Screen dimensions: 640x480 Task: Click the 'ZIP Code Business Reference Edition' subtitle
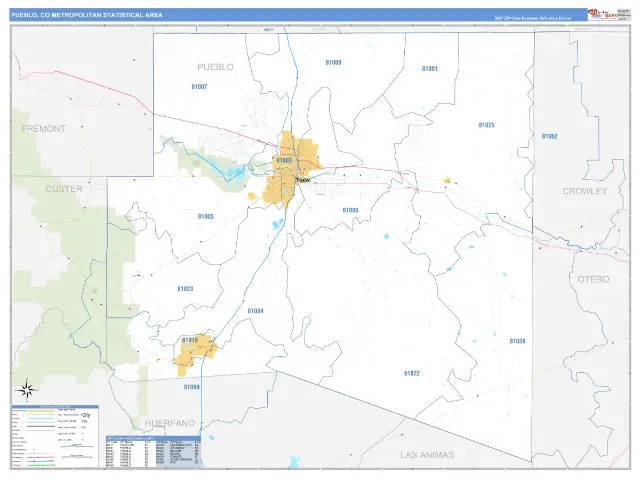pyautogui.click(x=533, y=18)
